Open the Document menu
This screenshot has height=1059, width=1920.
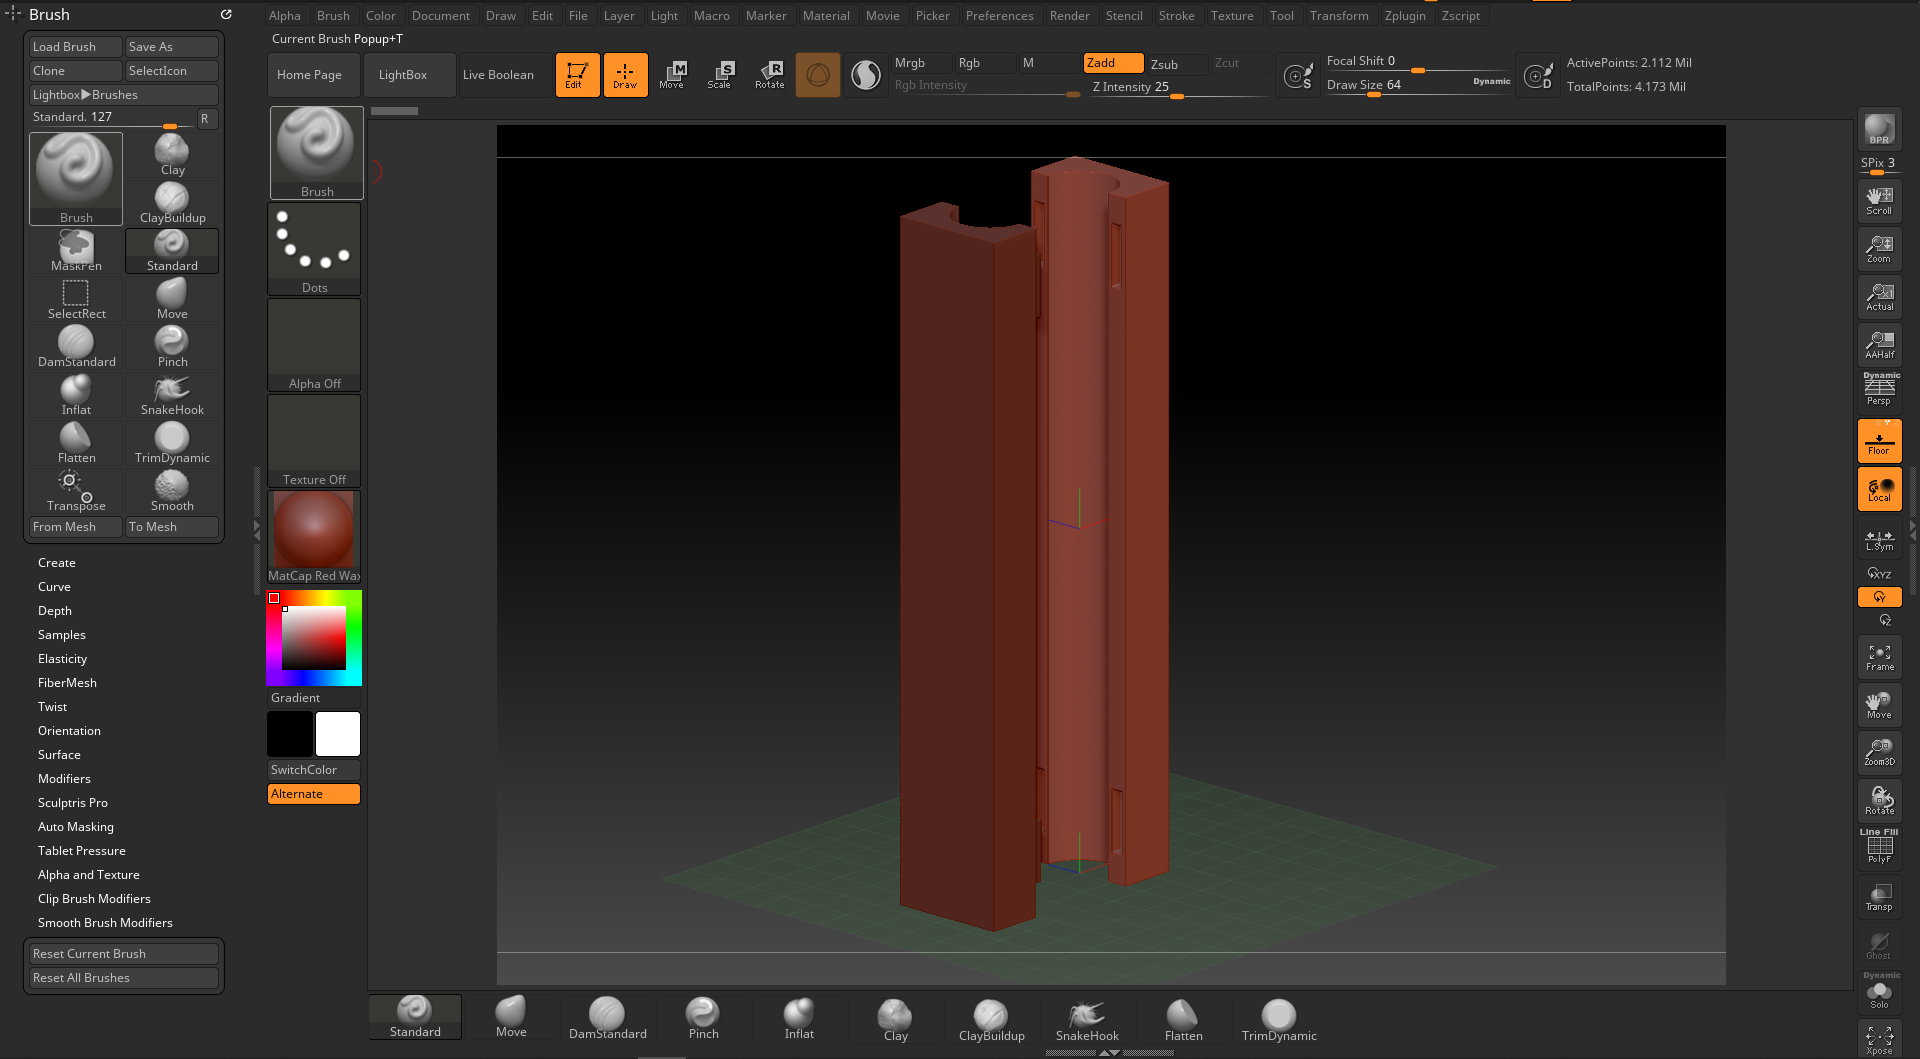441,16
